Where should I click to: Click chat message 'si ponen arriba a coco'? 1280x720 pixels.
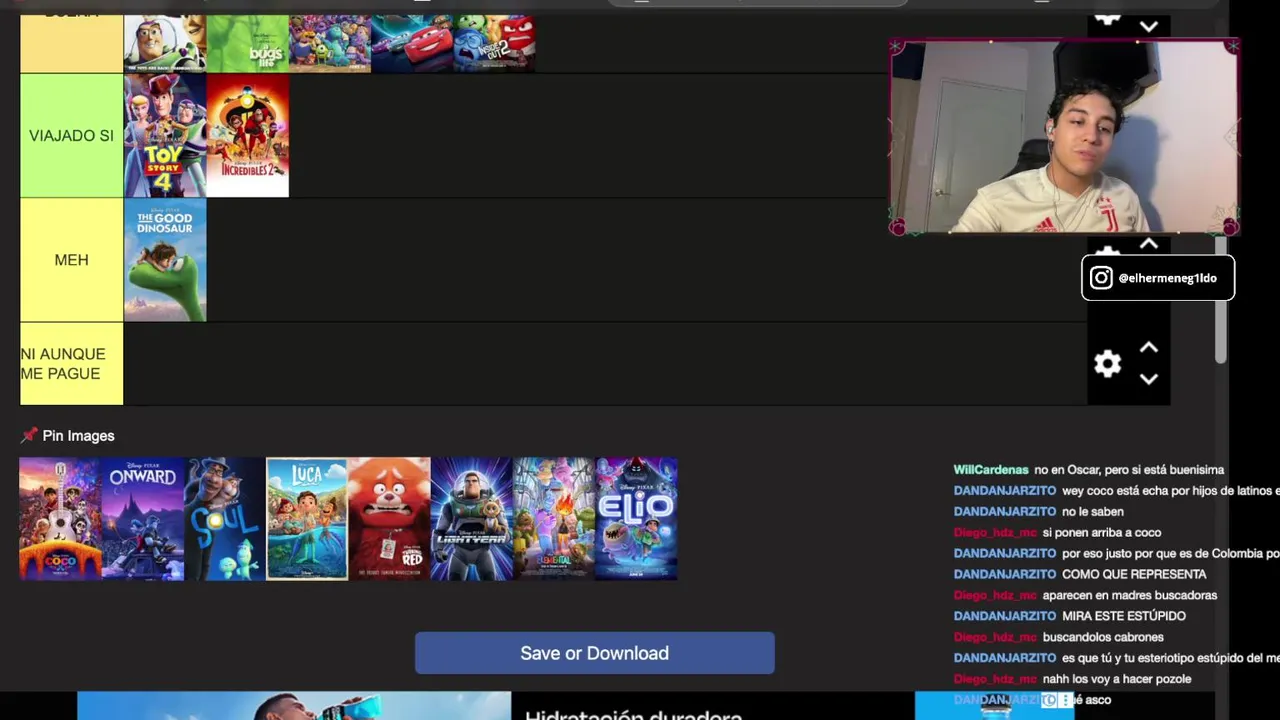(1101, 533)
